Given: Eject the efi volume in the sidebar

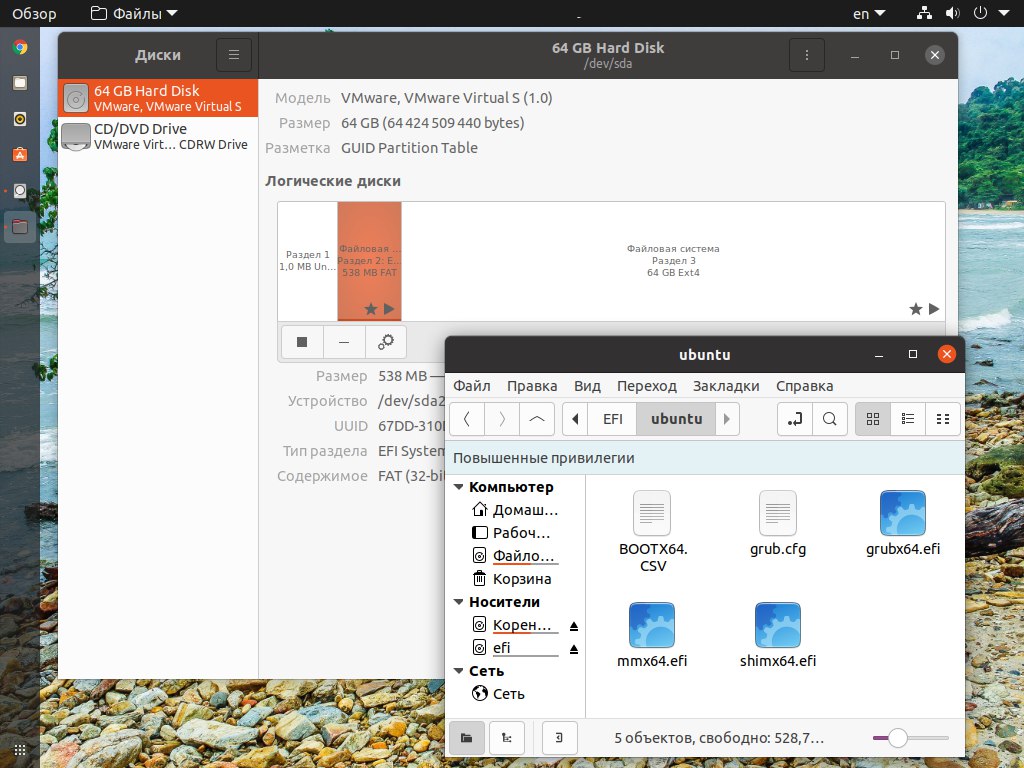Looking at the screenshot, I should click(x=573, y=648).
